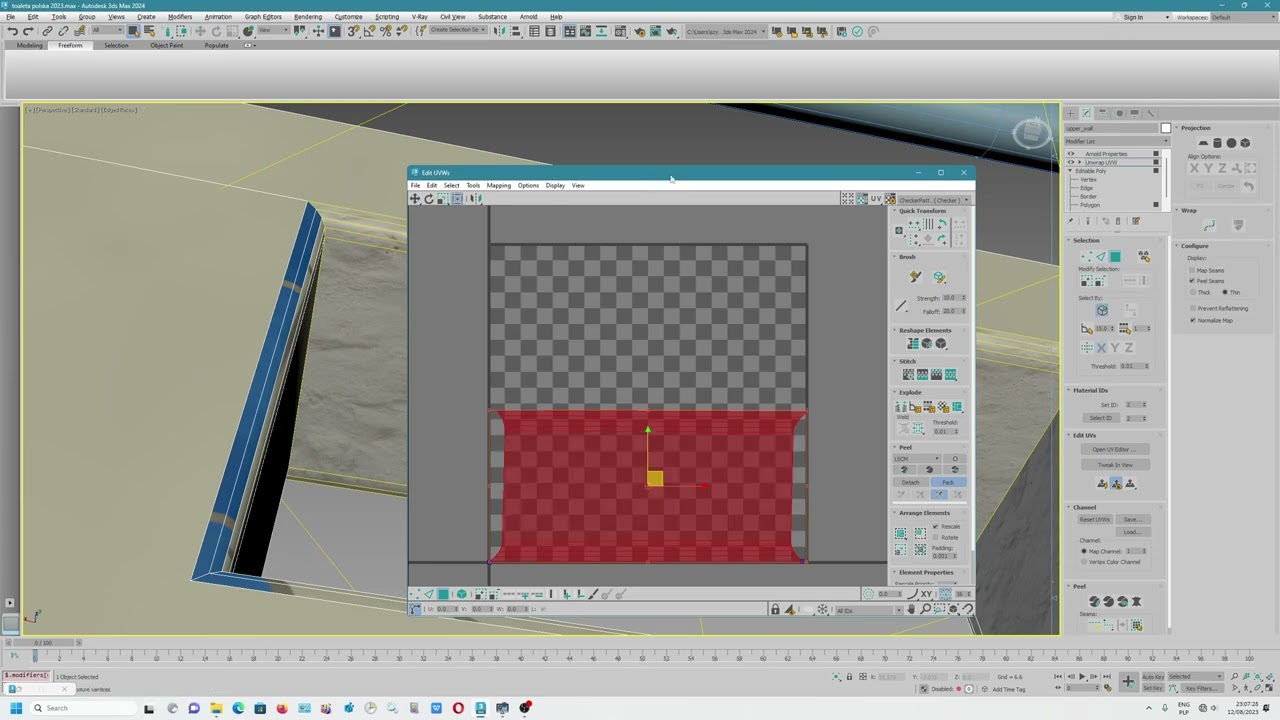Activate the Move tool in Edit UVWs toolbar
This screenshot has height=720, width=1280.
(415, 199)
